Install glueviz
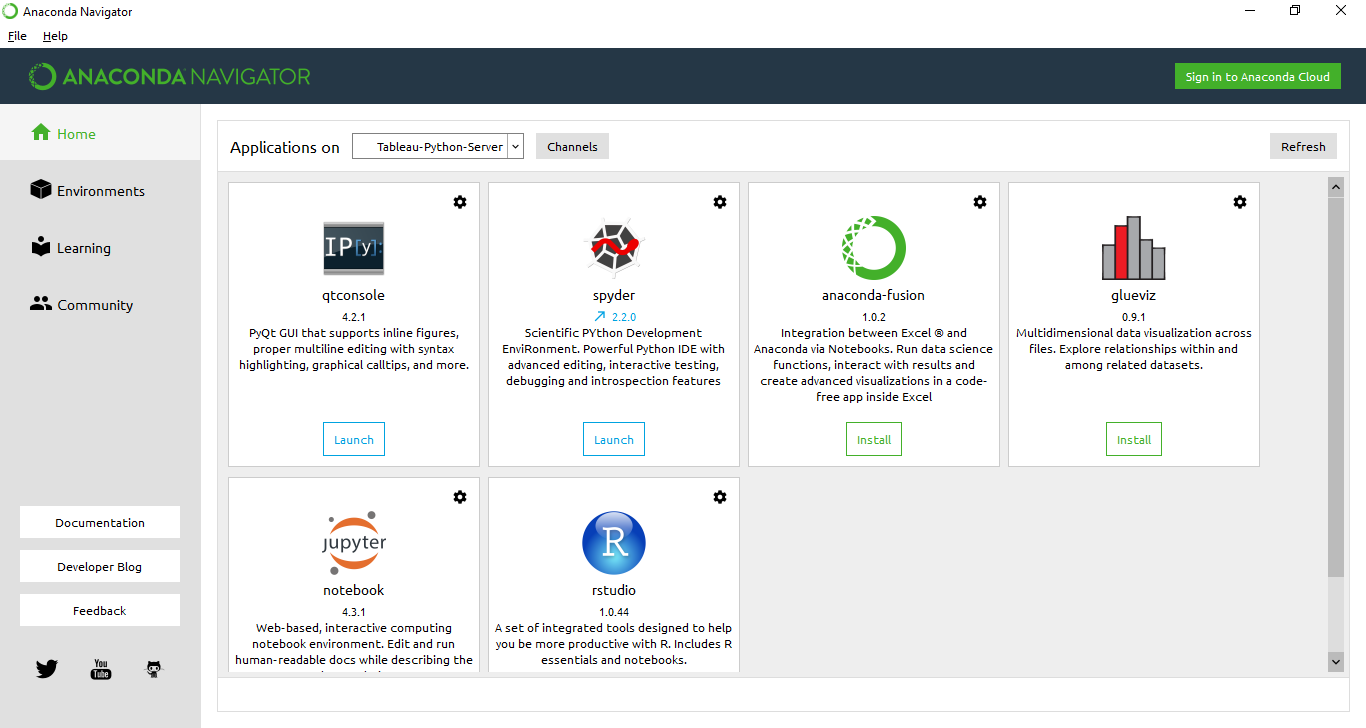Image resolution: width=1366 pixels, height=728 pixels. (1134, 439)
